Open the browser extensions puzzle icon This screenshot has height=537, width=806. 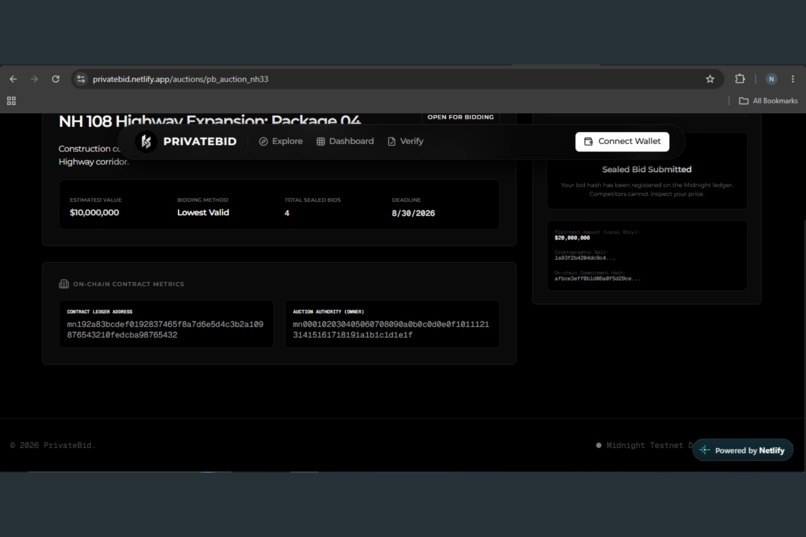click(740, 79)
